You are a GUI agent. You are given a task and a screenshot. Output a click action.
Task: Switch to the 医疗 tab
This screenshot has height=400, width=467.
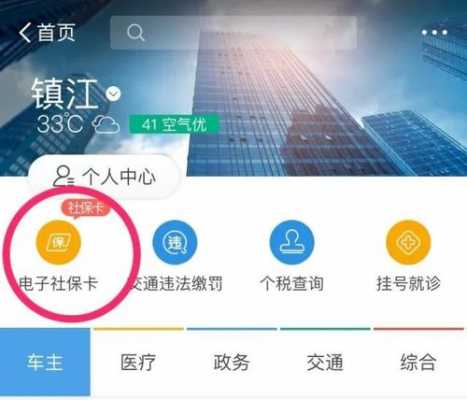(x=138, y=362)
